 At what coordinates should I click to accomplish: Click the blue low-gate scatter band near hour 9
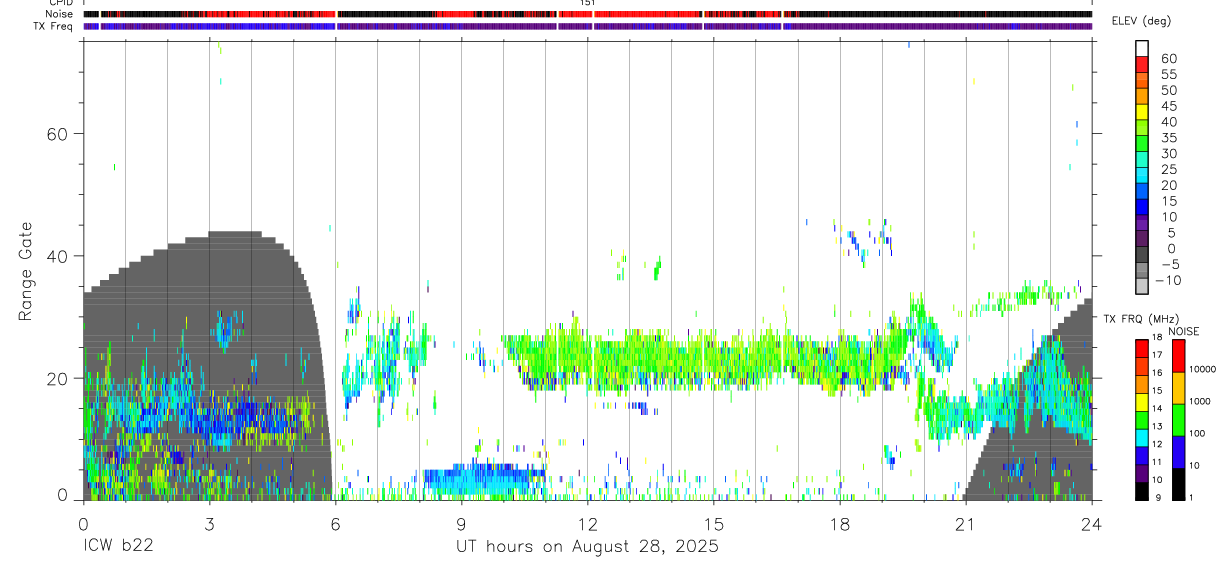click(x=485, y=480)
